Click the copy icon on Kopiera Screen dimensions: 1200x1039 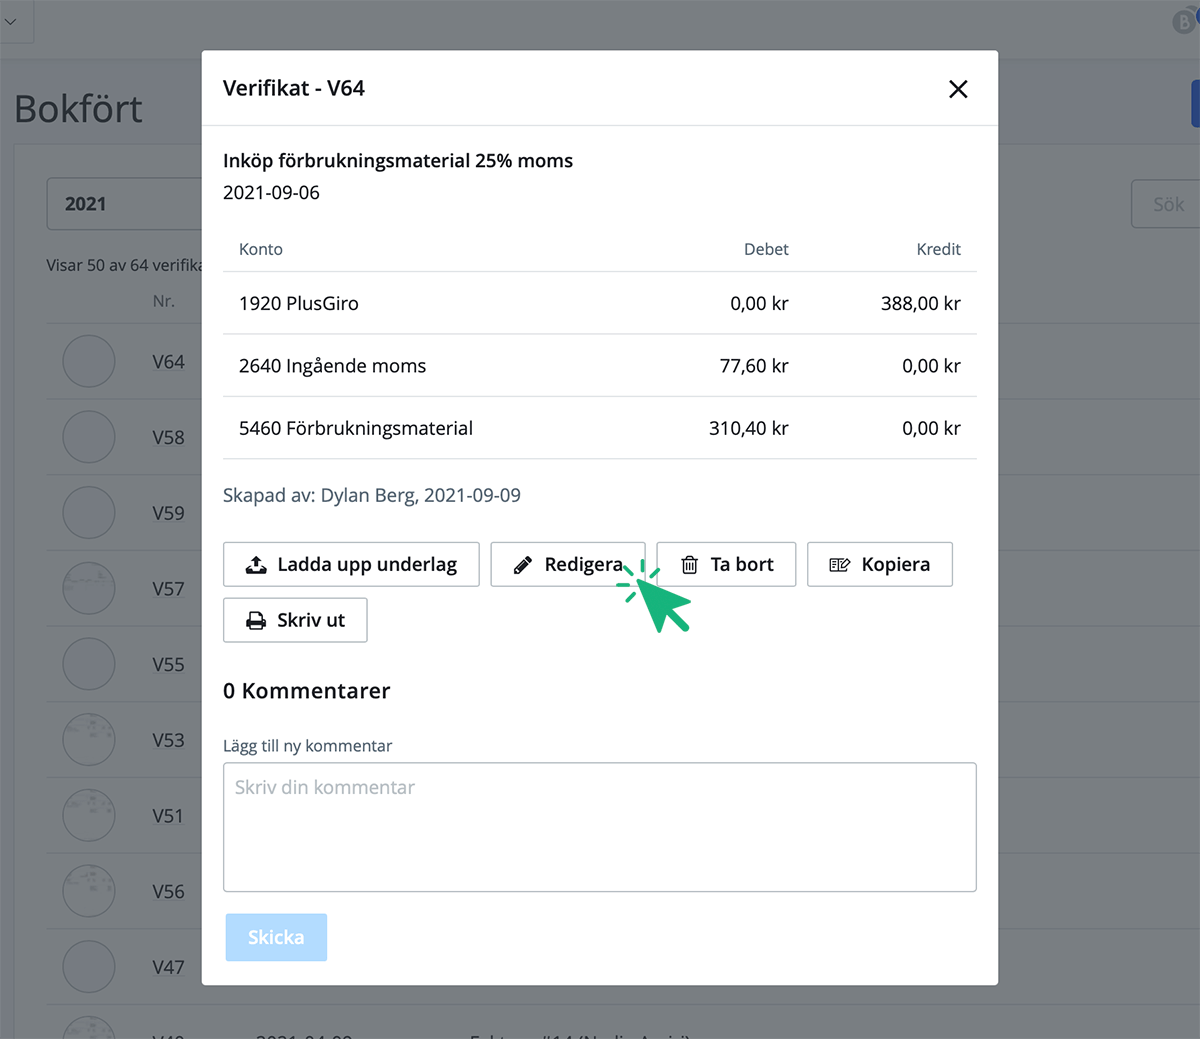(840, 565)
